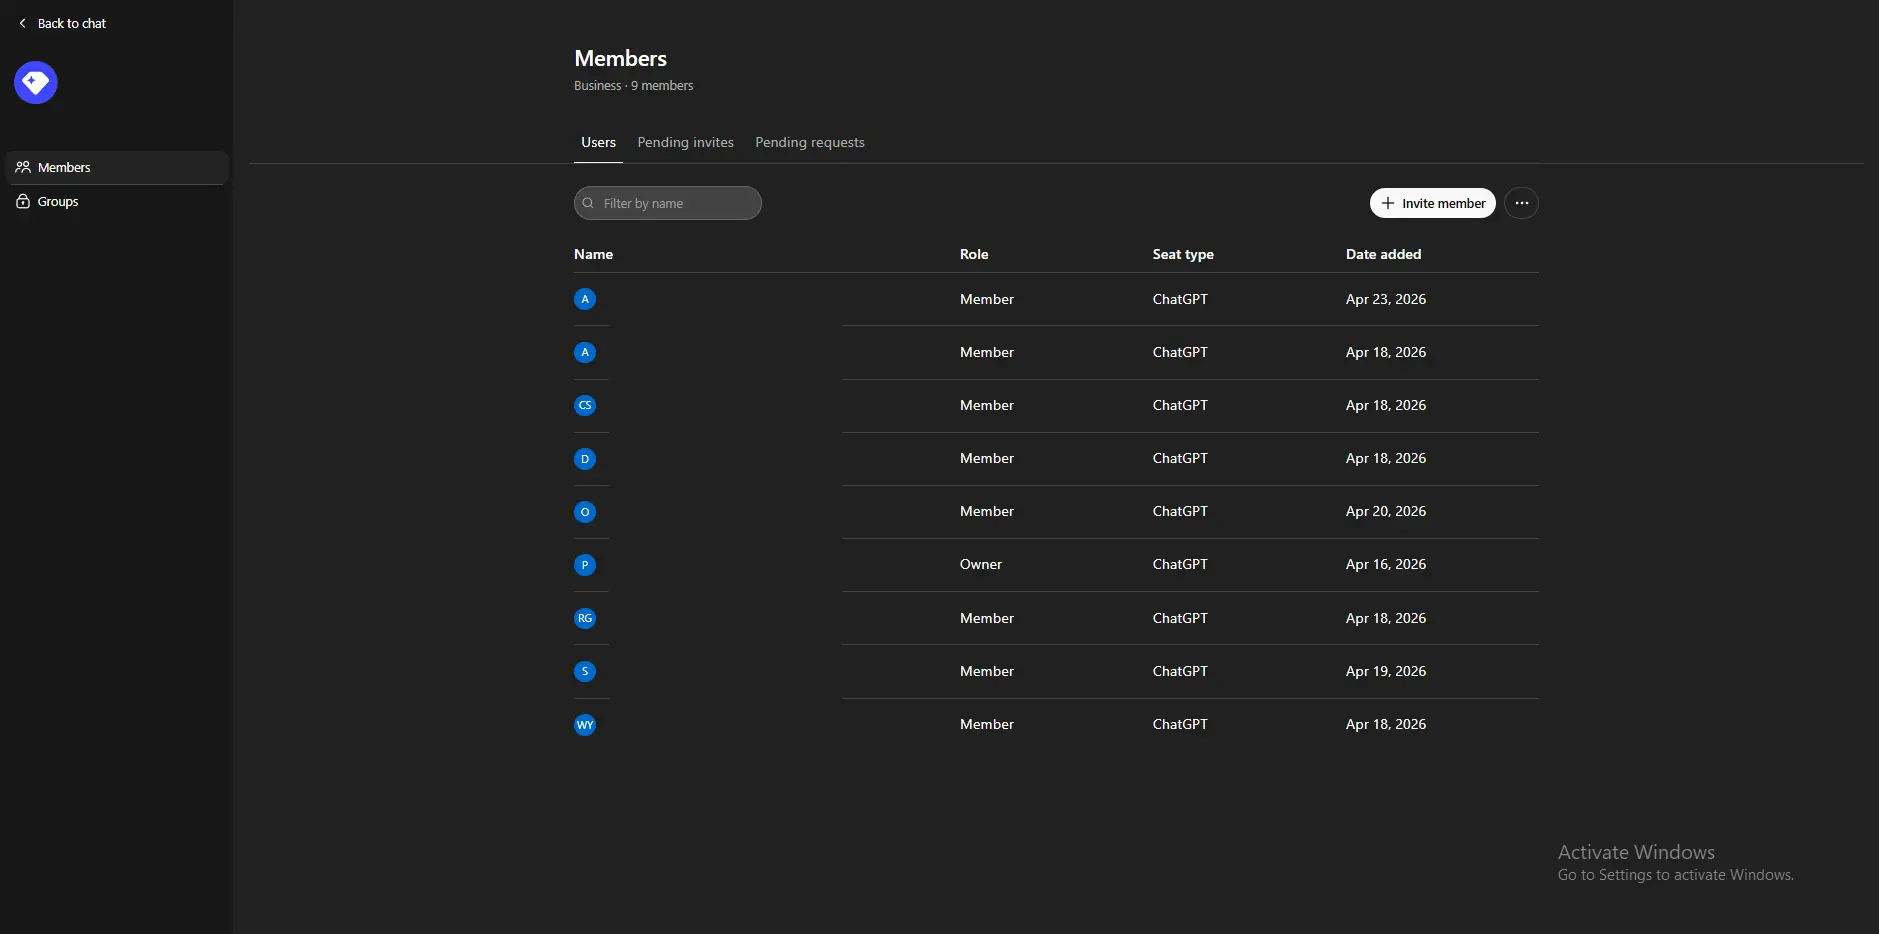Select the D avatar icon
This screenshot has width=1879, height=934.
coord(585,458)
